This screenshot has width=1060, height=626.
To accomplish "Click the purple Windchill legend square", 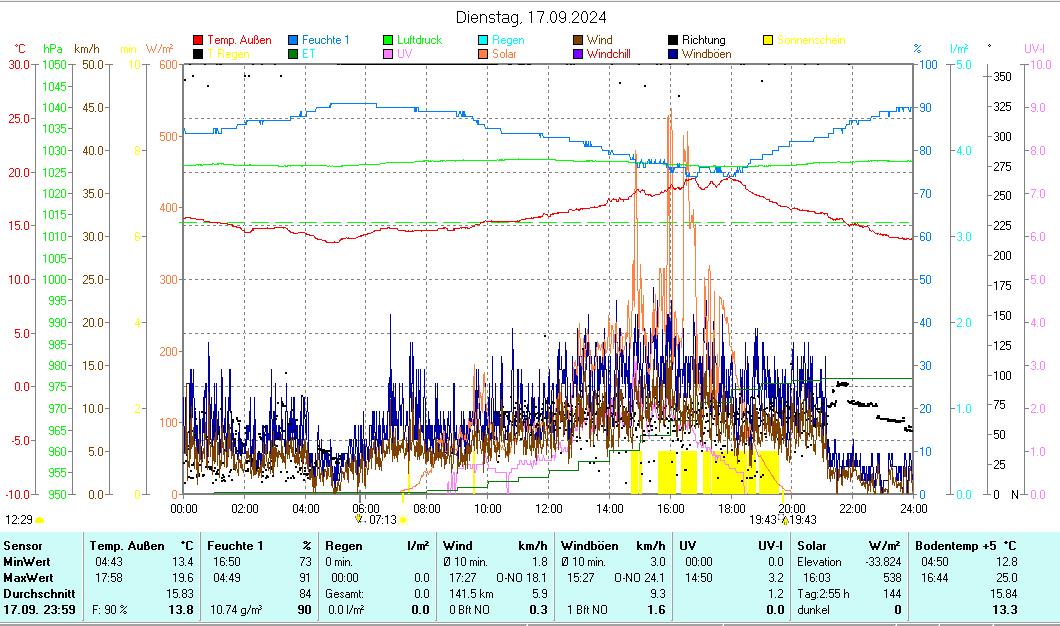I will point(578,54).
